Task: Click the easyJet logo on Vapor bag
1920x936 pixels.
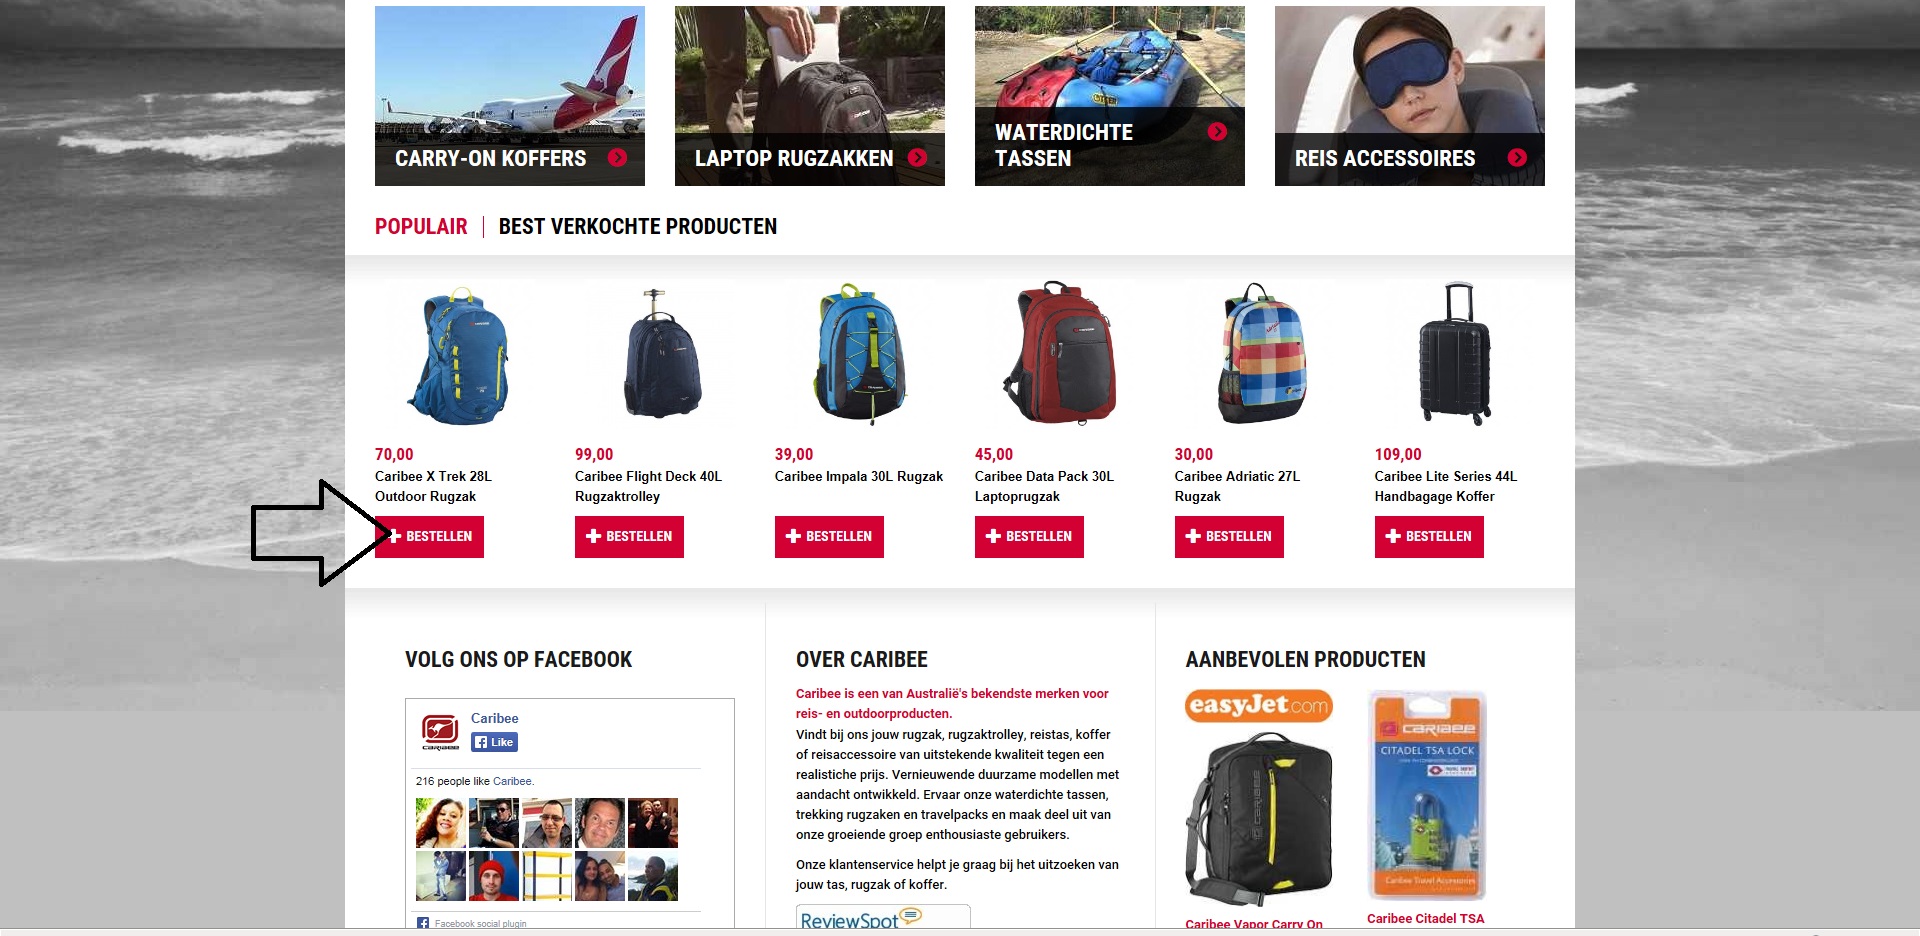Action: click(1258, 706)
